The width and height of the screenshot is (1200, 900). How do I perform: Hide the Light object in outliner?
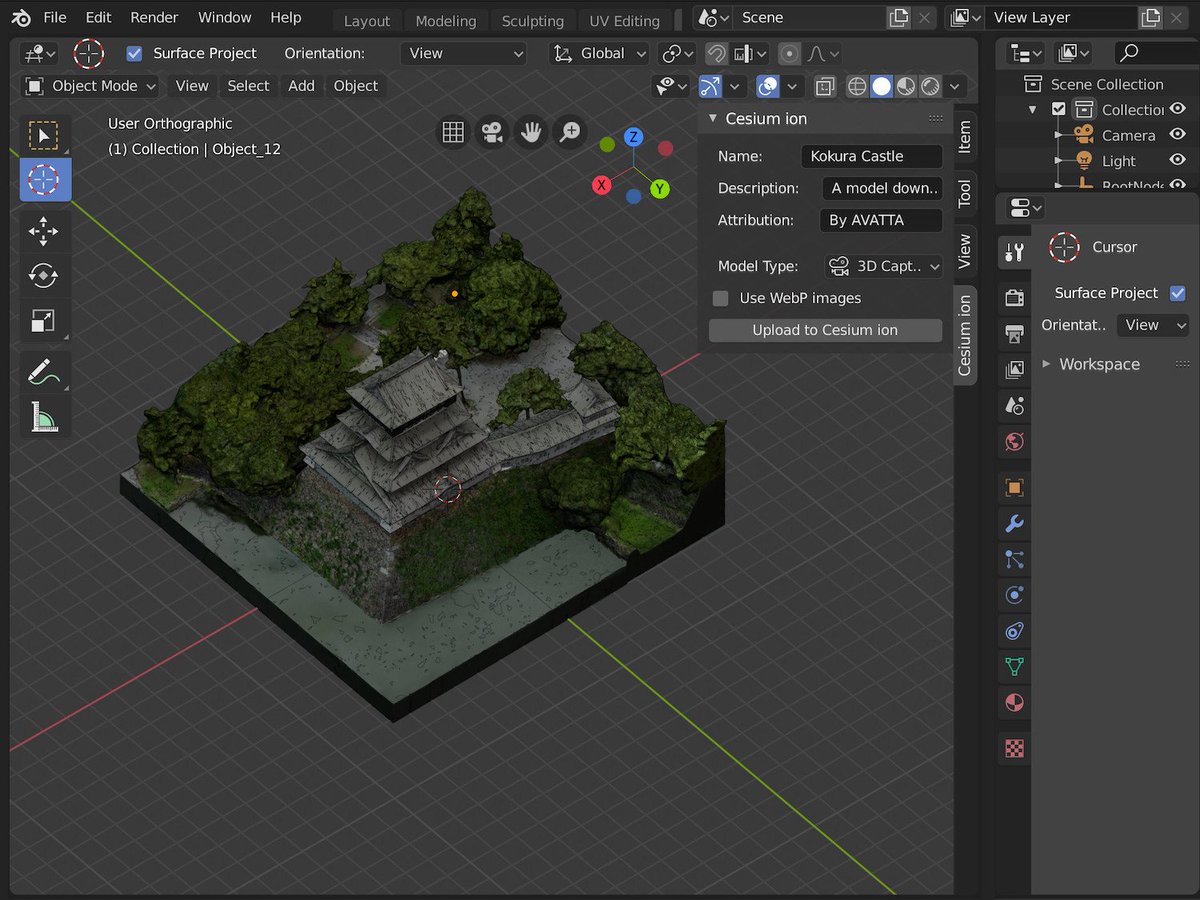[x=1178, y=160]
